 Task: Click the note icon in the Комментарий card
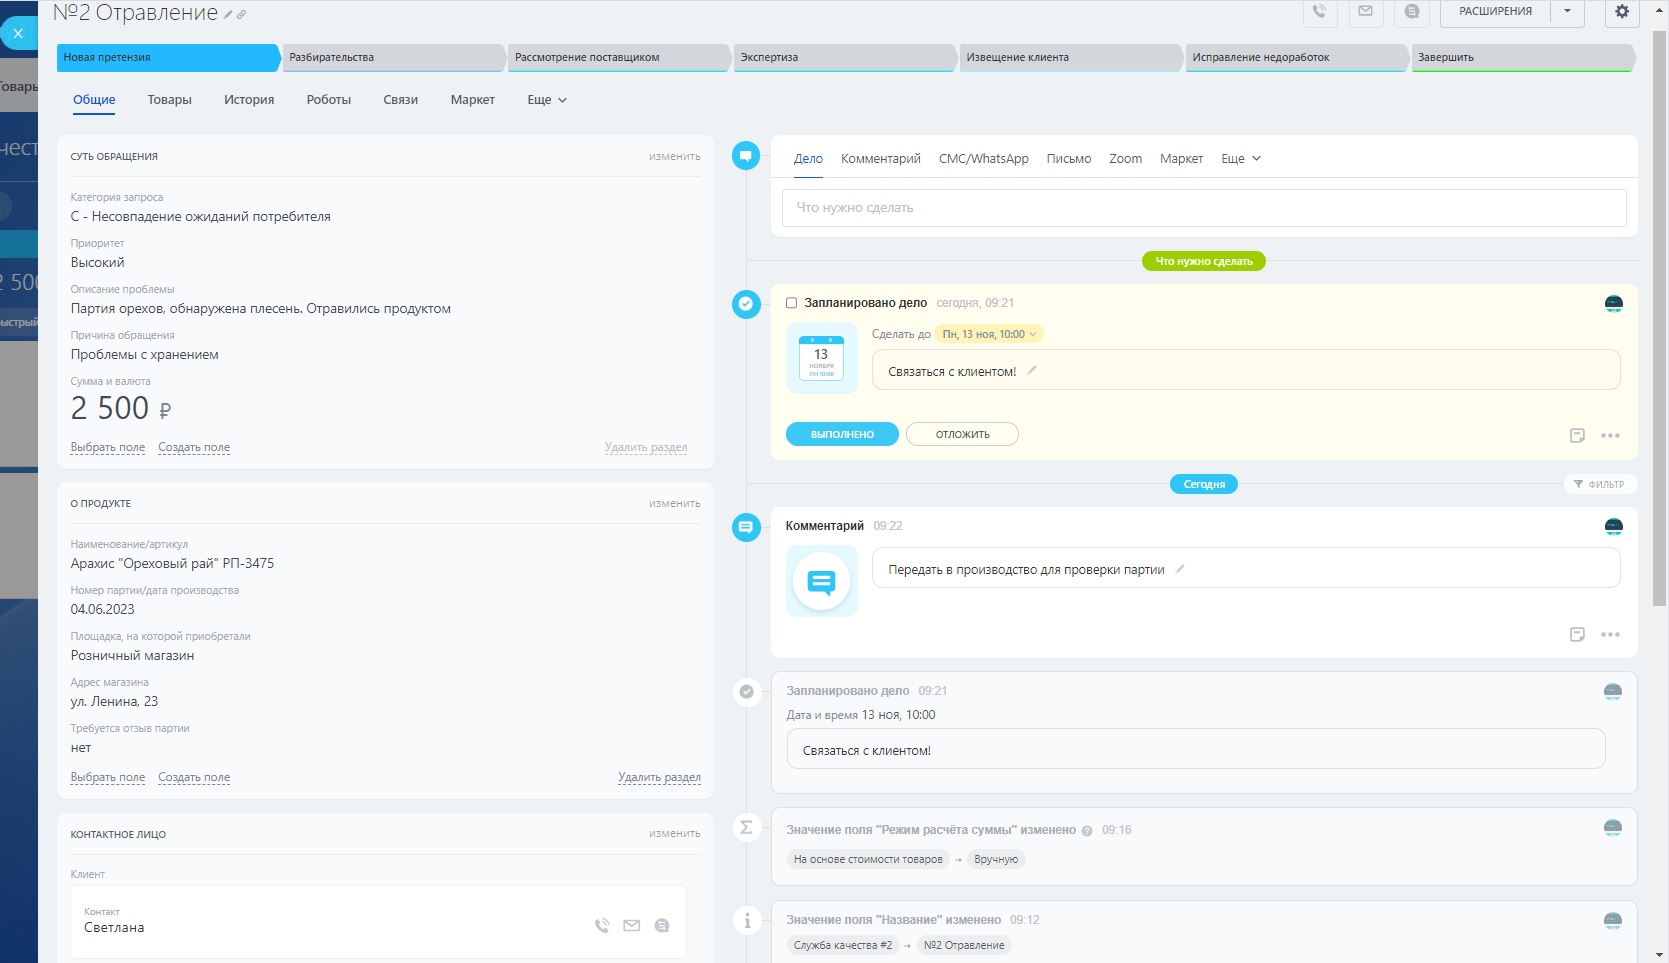click(1577, 635)
